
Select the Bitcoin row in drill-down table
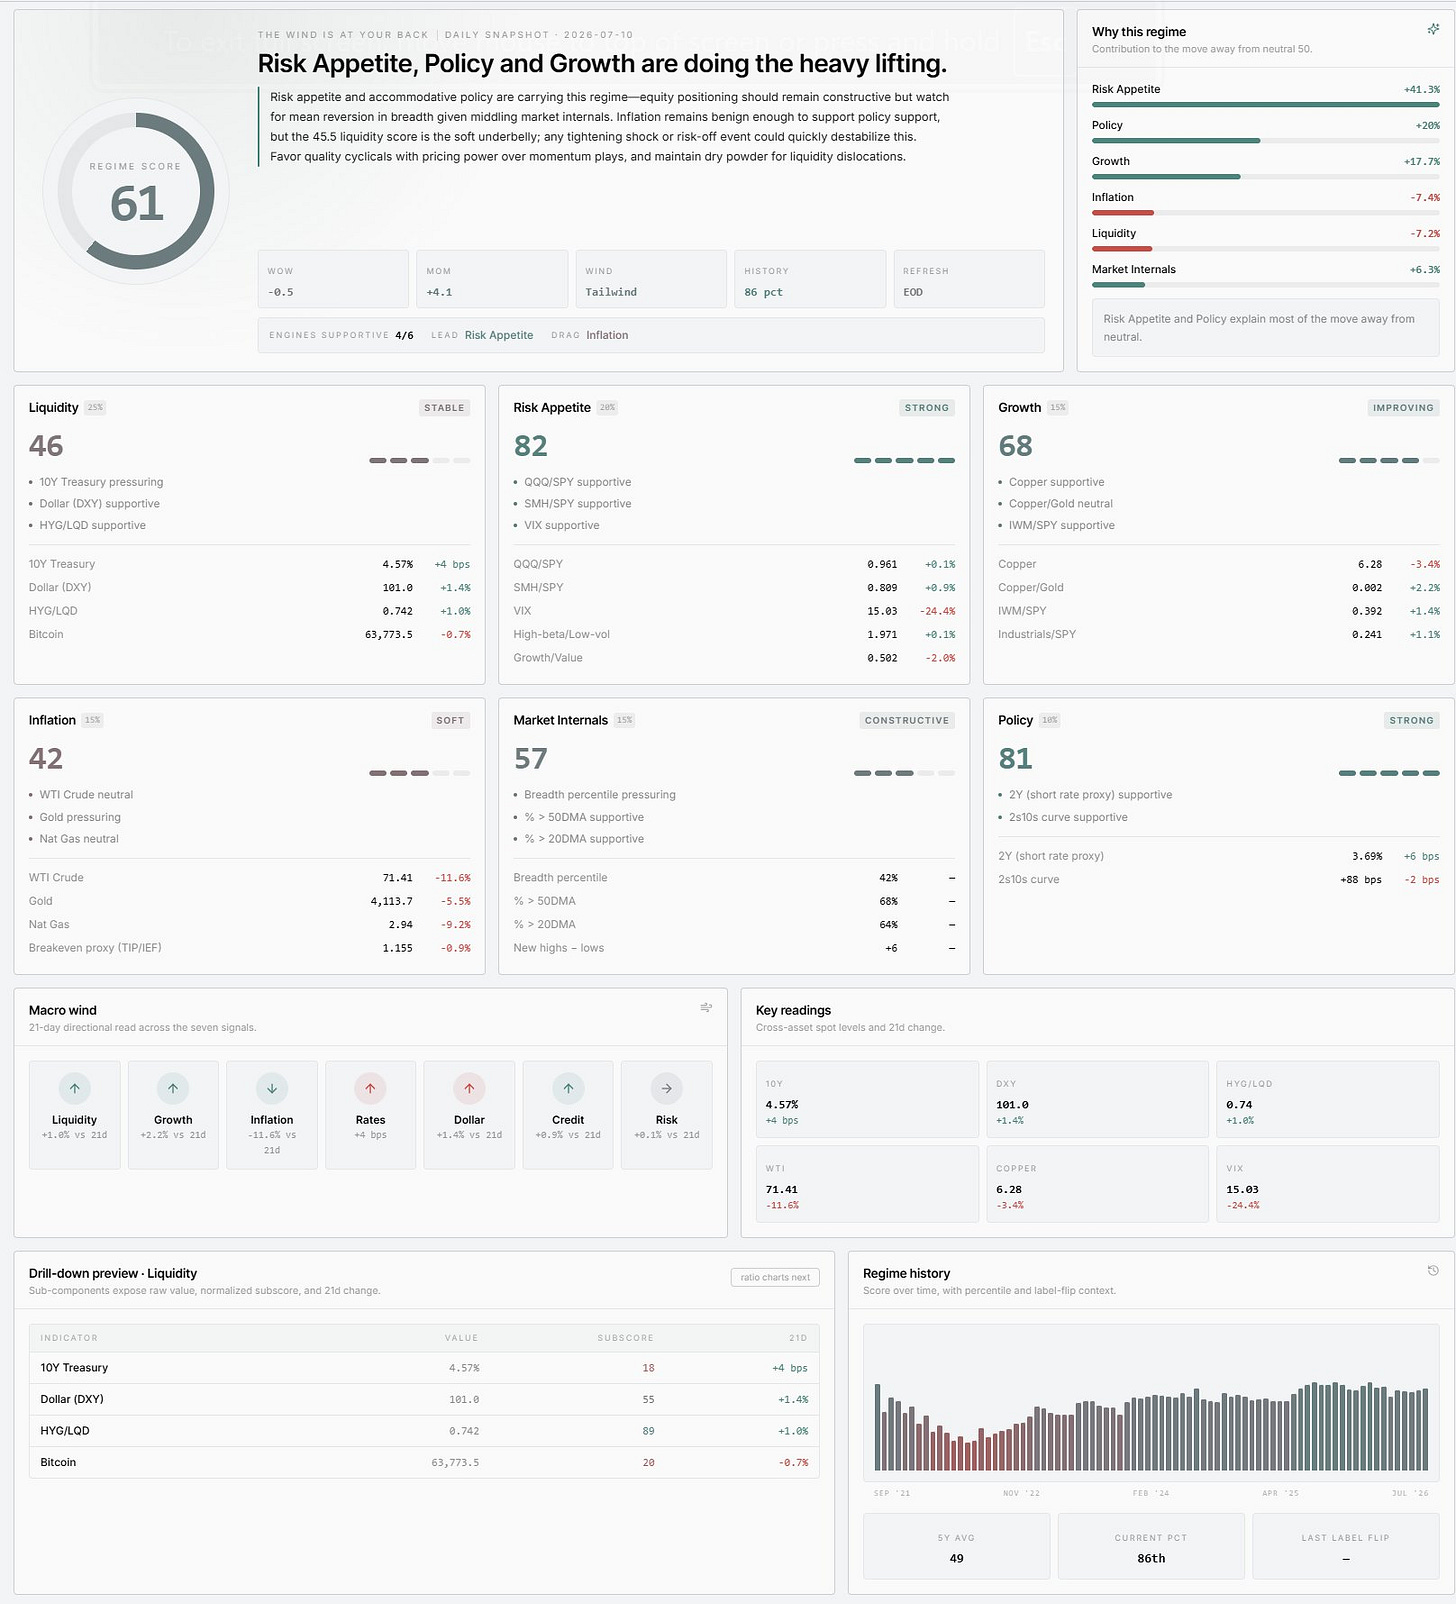(x=424, y=1462)
